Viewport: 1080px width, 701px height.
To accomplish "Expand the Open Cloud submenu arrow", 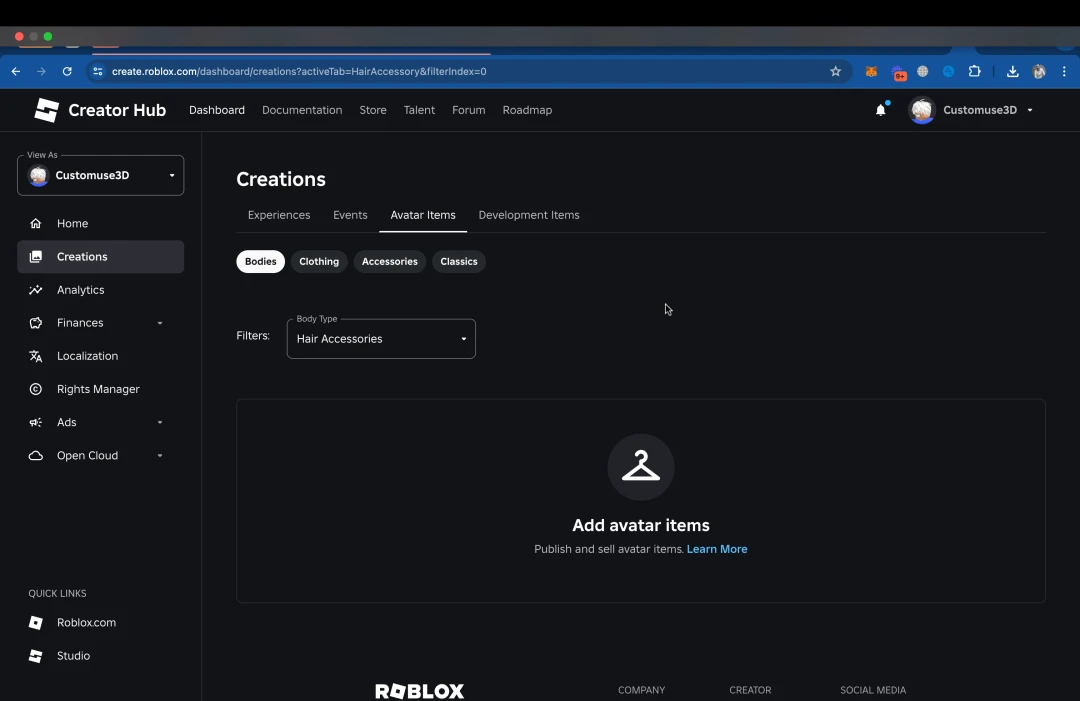I will point(160,456).
